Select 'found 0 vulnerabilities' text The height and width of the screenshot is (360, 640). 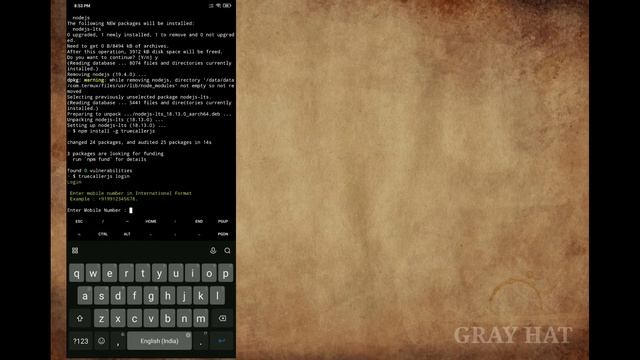click(100, 171)
